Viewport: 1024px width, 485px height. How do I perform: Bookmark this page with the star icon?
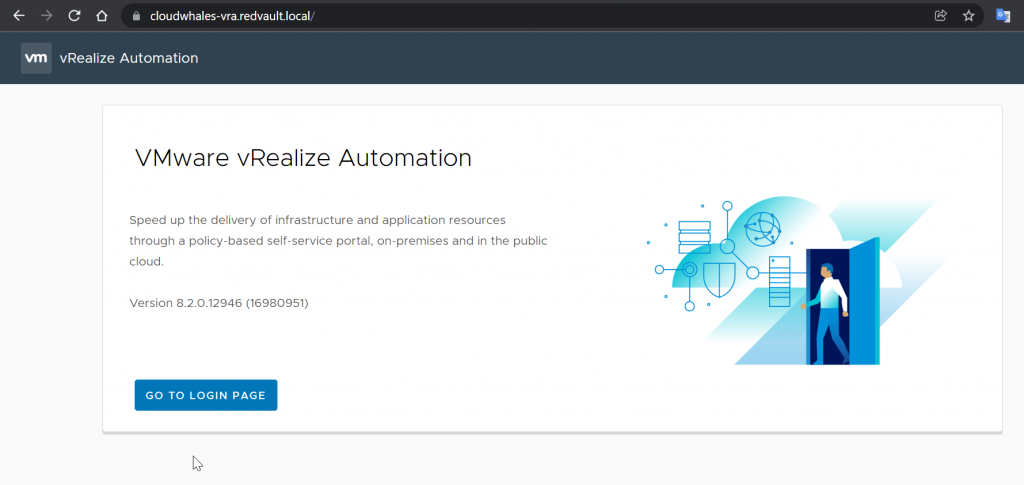pyautogui.click(x=968, y=16)
